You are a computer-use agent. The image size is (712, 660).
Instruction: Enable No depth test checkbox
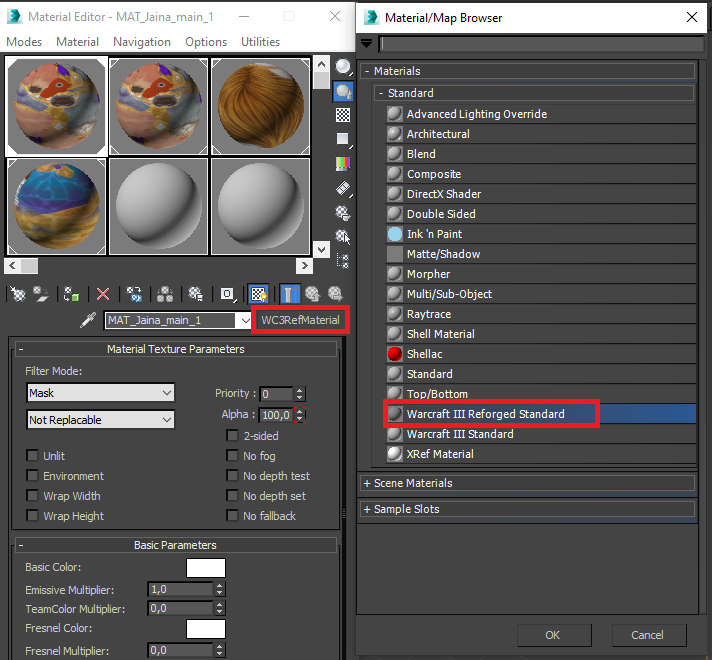[x=232, y=476]
